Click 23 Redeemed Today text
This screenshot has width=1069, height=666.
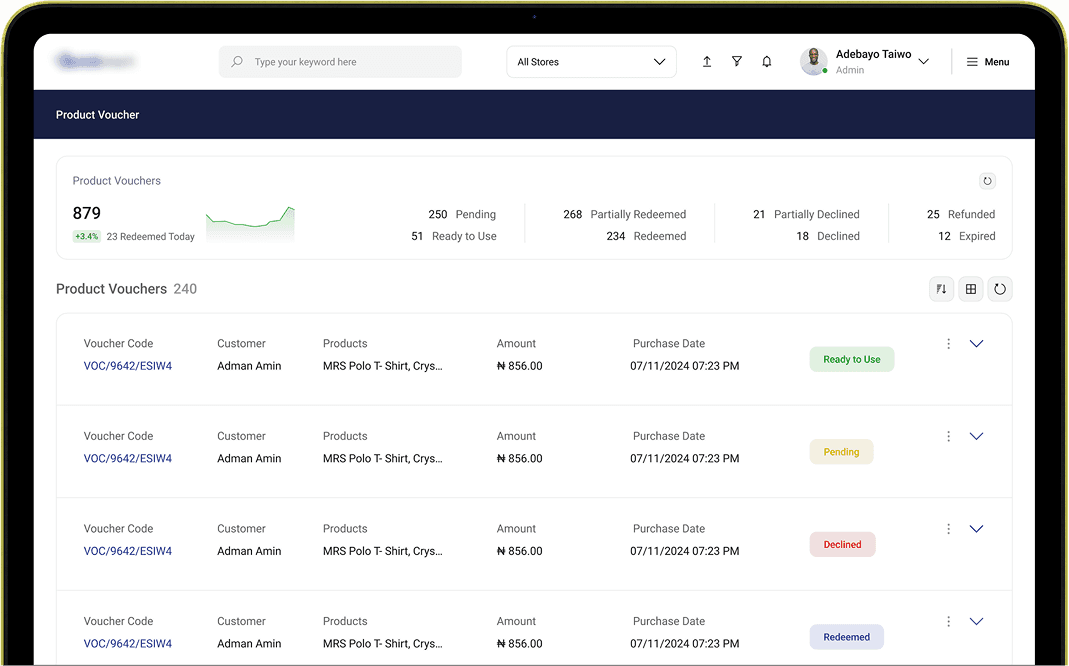point(151,237)
